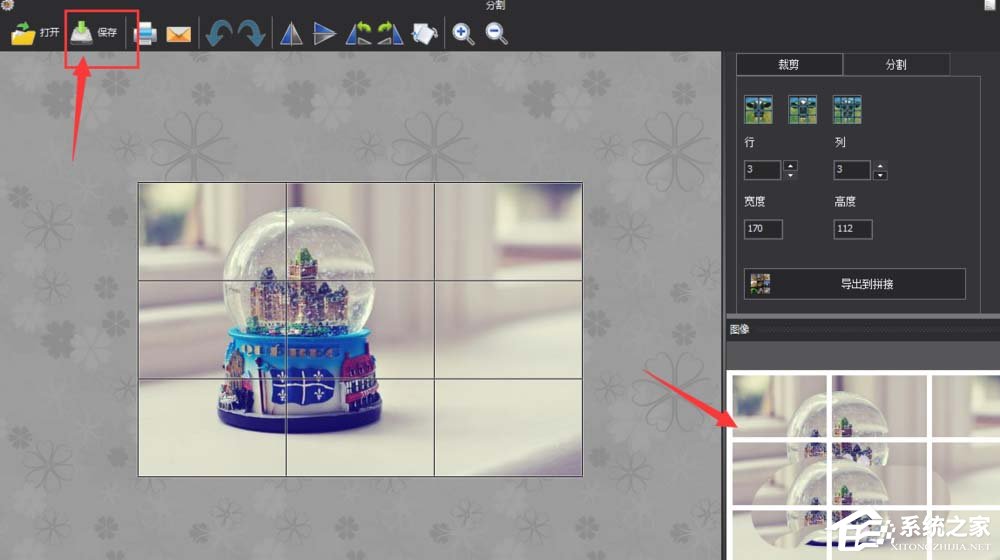1000x560 pixels.
Task: Switch to the 分割 tab
Action: click(x=896, y=64)
